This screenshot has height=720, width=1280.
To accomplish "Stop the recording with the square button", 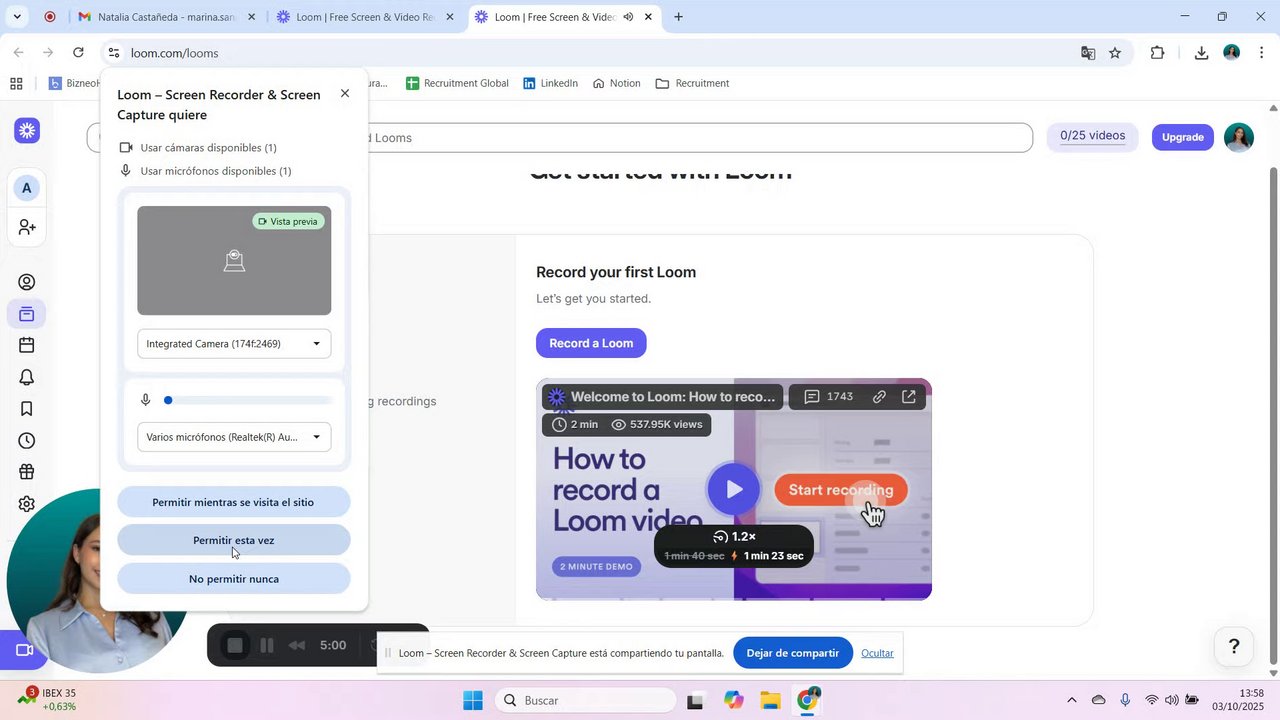I will pyautogui.click(x=235, y=646).
